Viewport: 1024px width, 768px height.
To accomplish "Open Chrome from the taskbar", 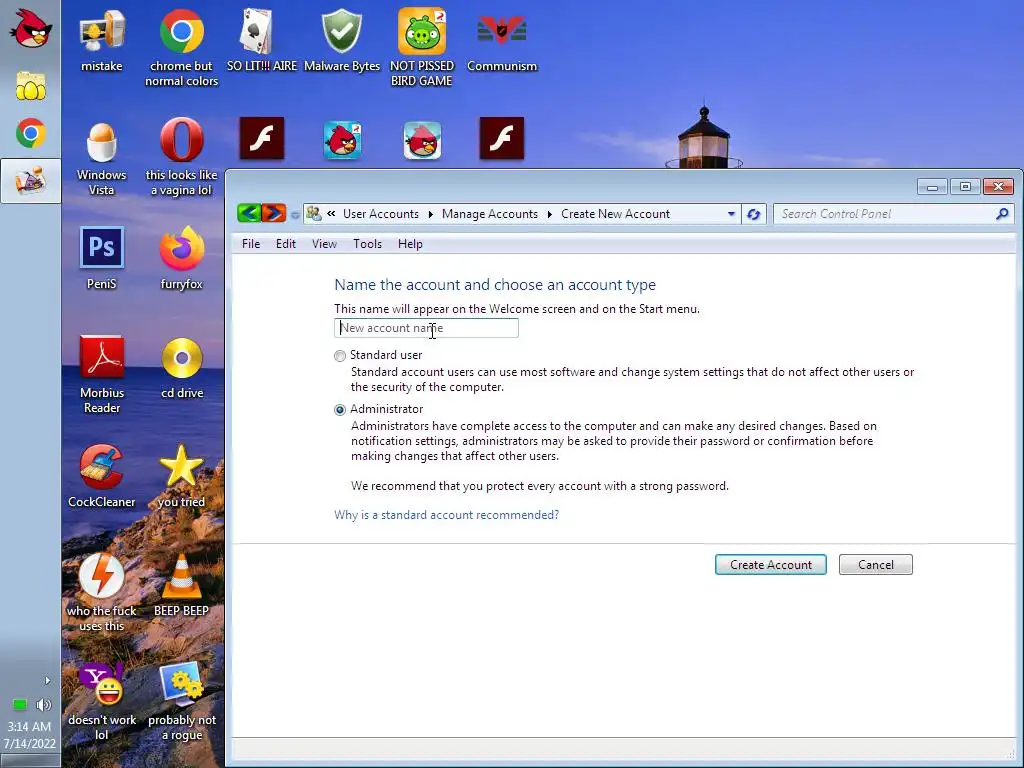I will pos(31,133).
